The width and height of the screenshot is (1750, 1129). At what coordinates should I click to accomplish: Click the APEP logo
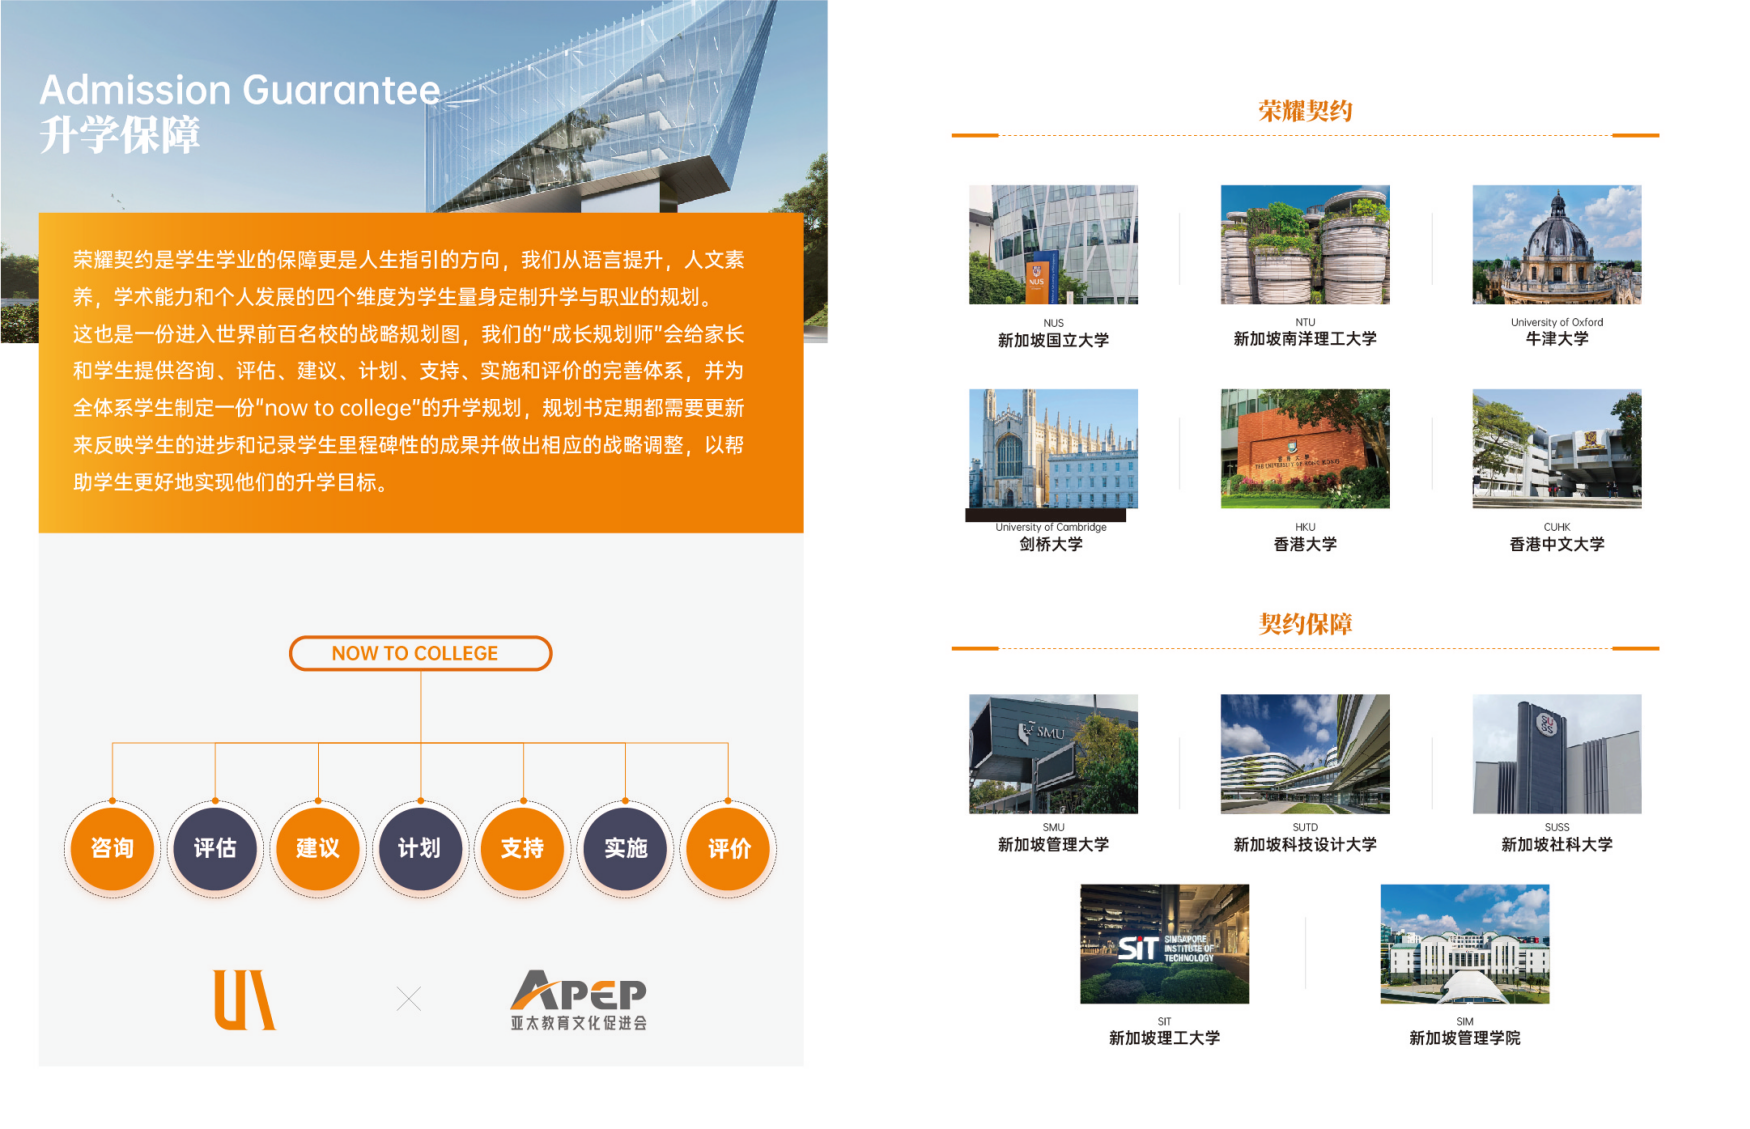click(x=578, y=999)
